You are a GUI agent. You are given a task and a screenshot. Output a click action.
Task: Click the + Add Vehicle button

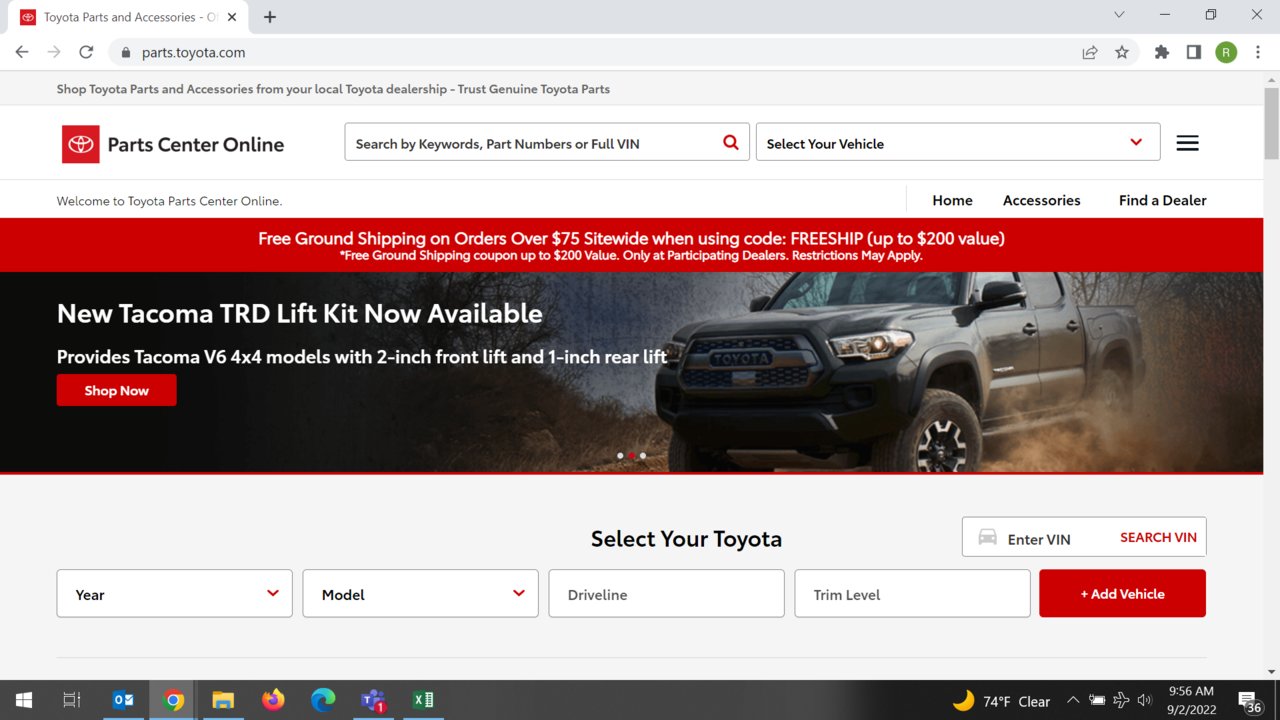[x=1122, y=593]
